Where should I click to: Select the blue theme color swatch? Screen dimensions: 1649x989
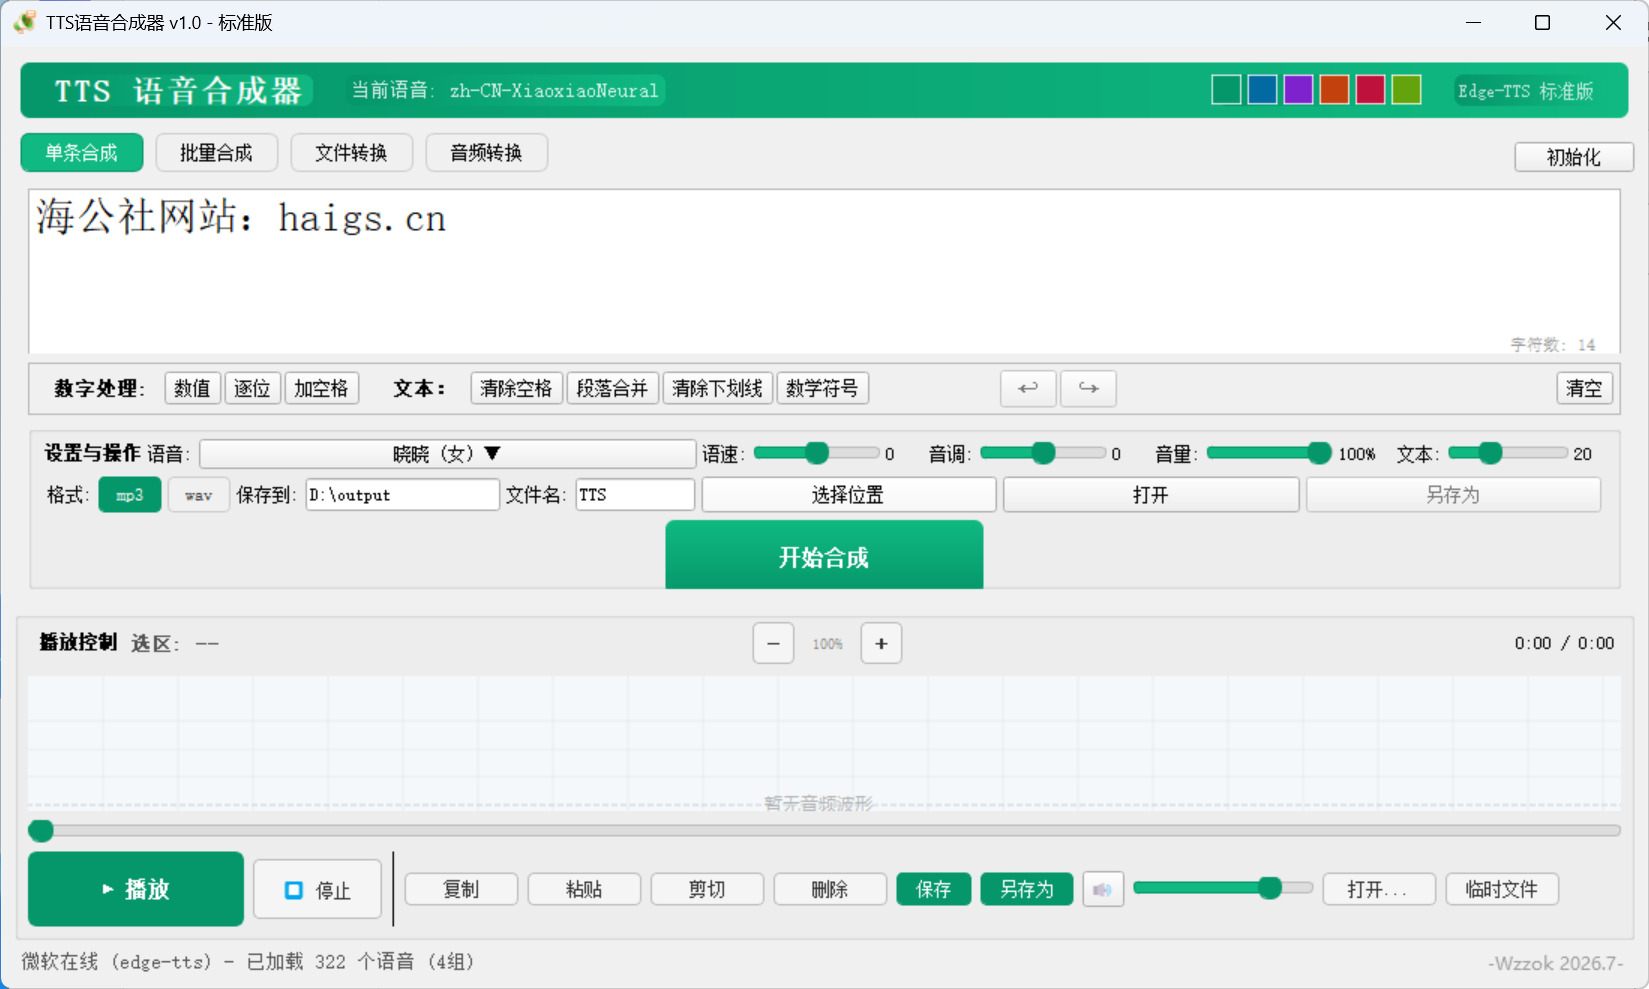click(1262, 90)
